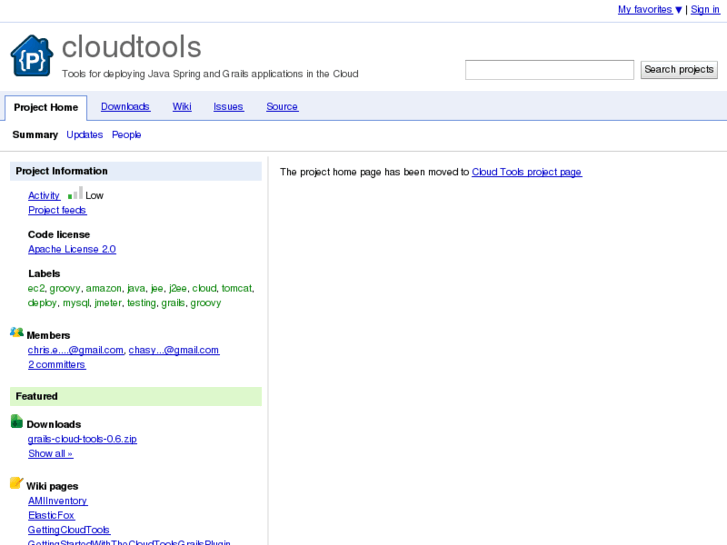Open the Wiki tab
This screenshot has height=545, width=727.
tap(182, 107)
